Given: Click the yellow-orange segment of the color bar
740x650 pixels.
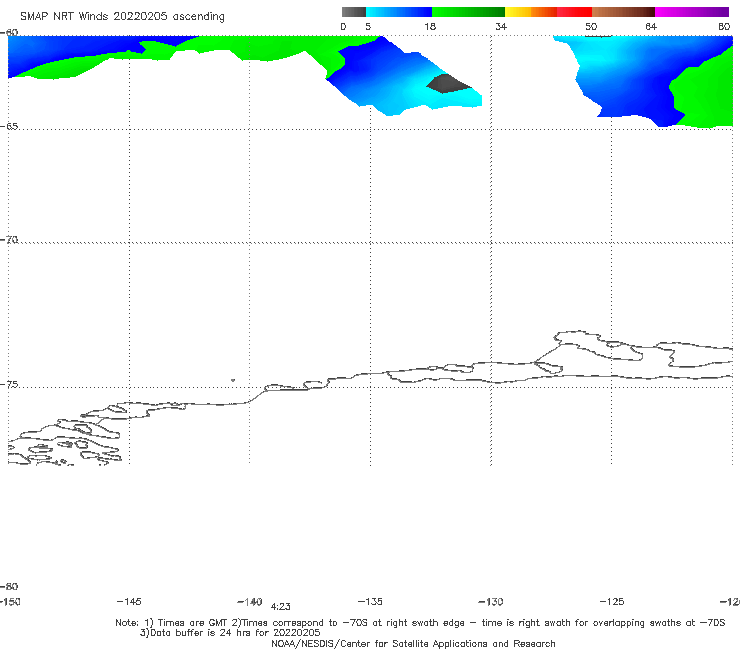Looking at the screenshot, I should [x=531, y=12].
